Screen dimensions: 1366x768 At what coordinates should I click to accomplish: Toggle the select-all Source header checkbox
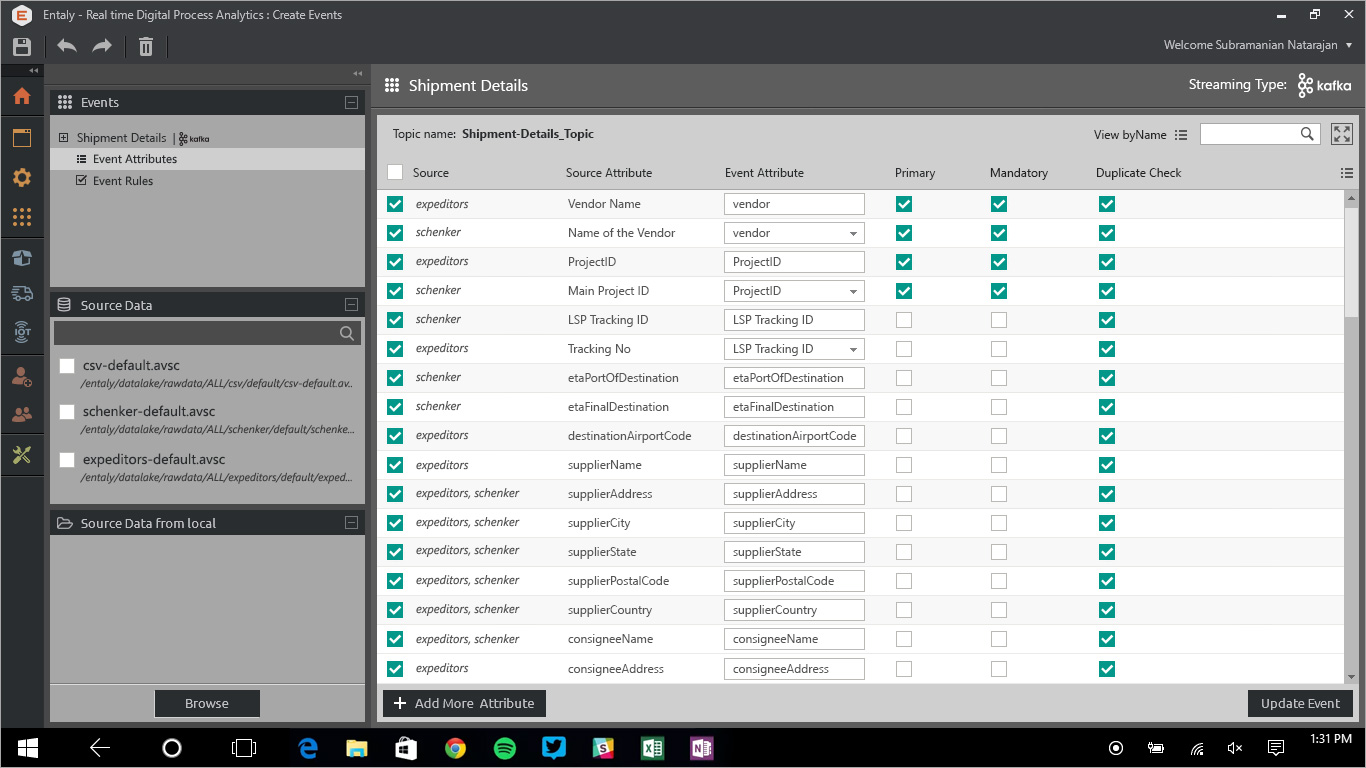[395, 172]
